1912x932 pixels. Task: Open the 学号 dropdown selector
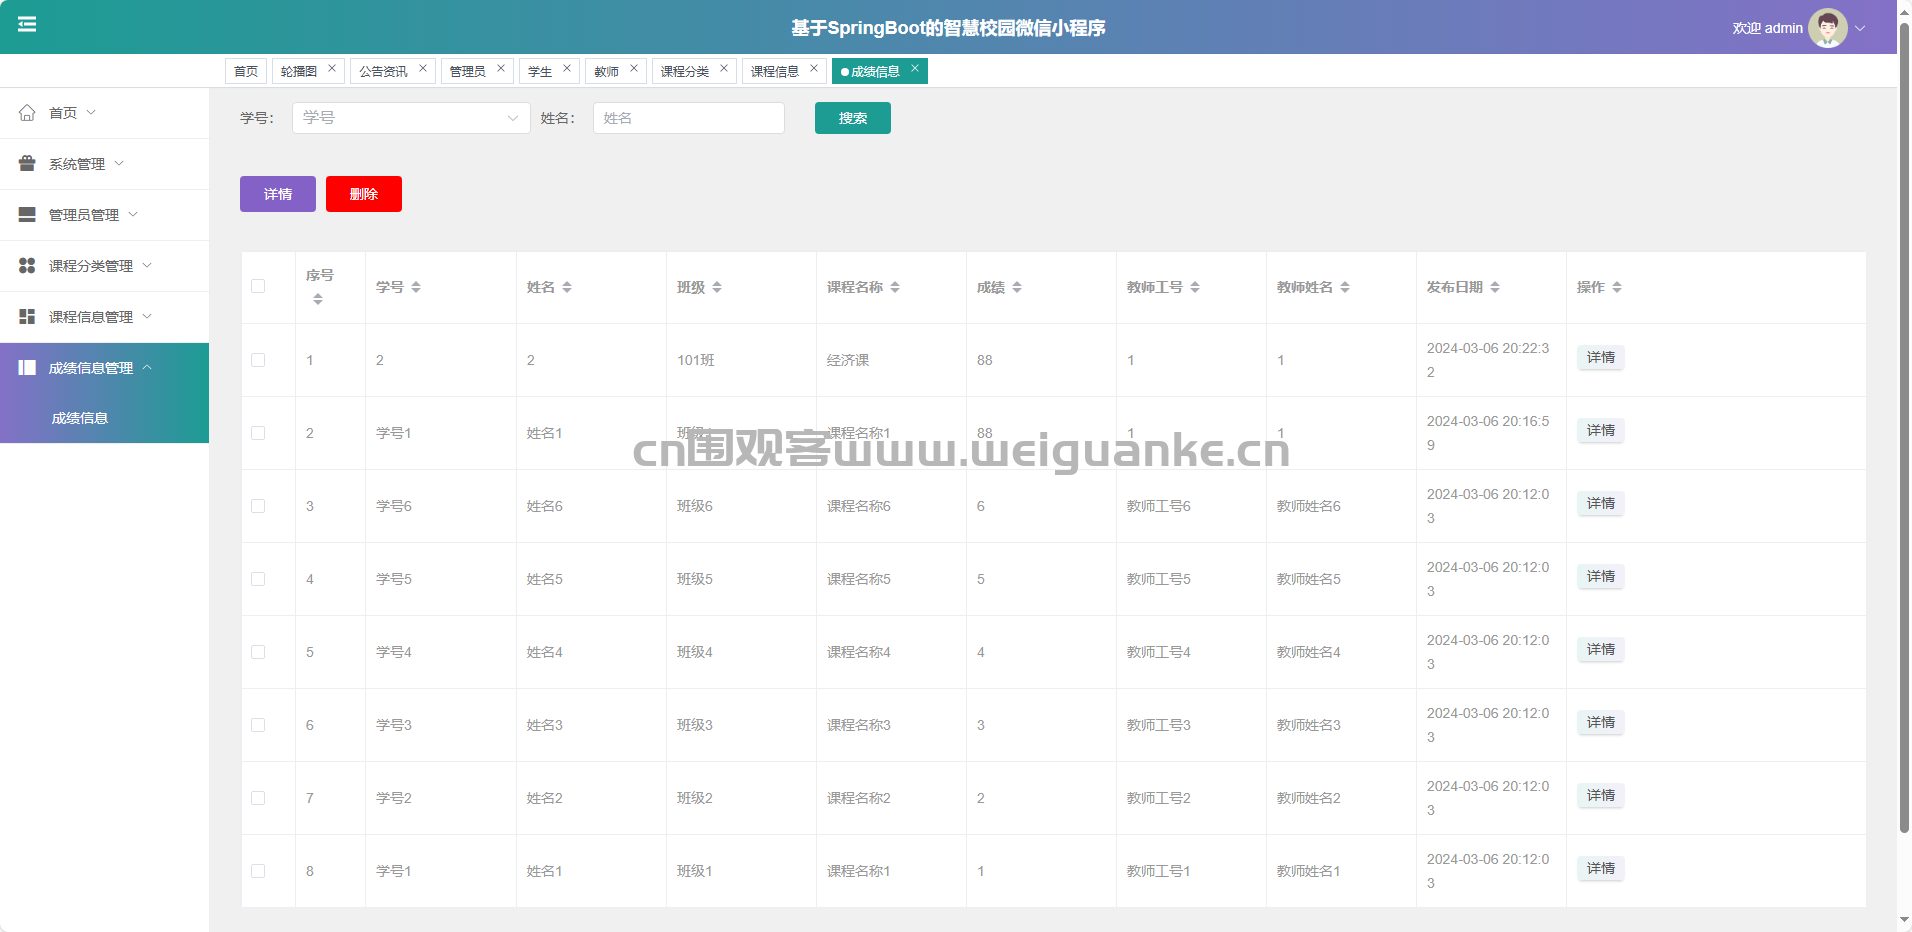[x=410, y=118]
